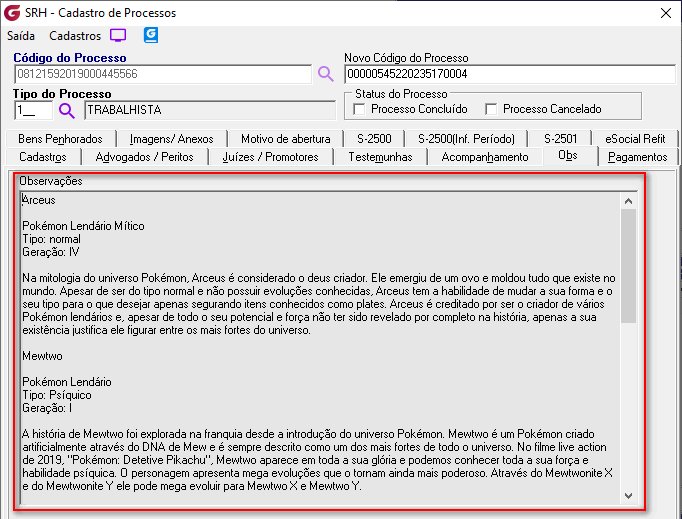Image resolution: width=682 pixels, height=519 pixels.
Task: Open the Cadastros tab in second row
Action: [x=43, y=157]
